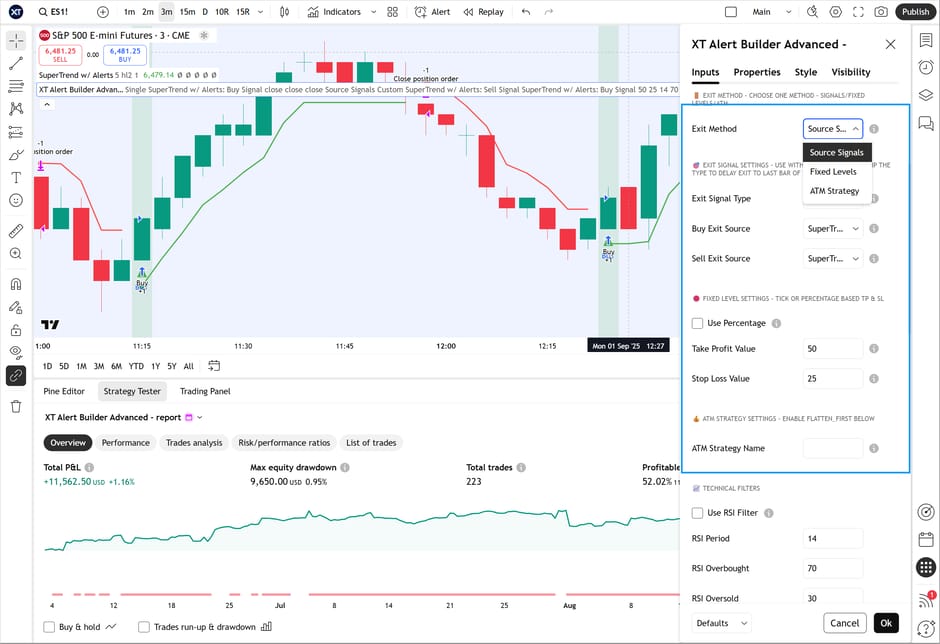
Task: Set the chart range to YTD
Action: [136, 366]
